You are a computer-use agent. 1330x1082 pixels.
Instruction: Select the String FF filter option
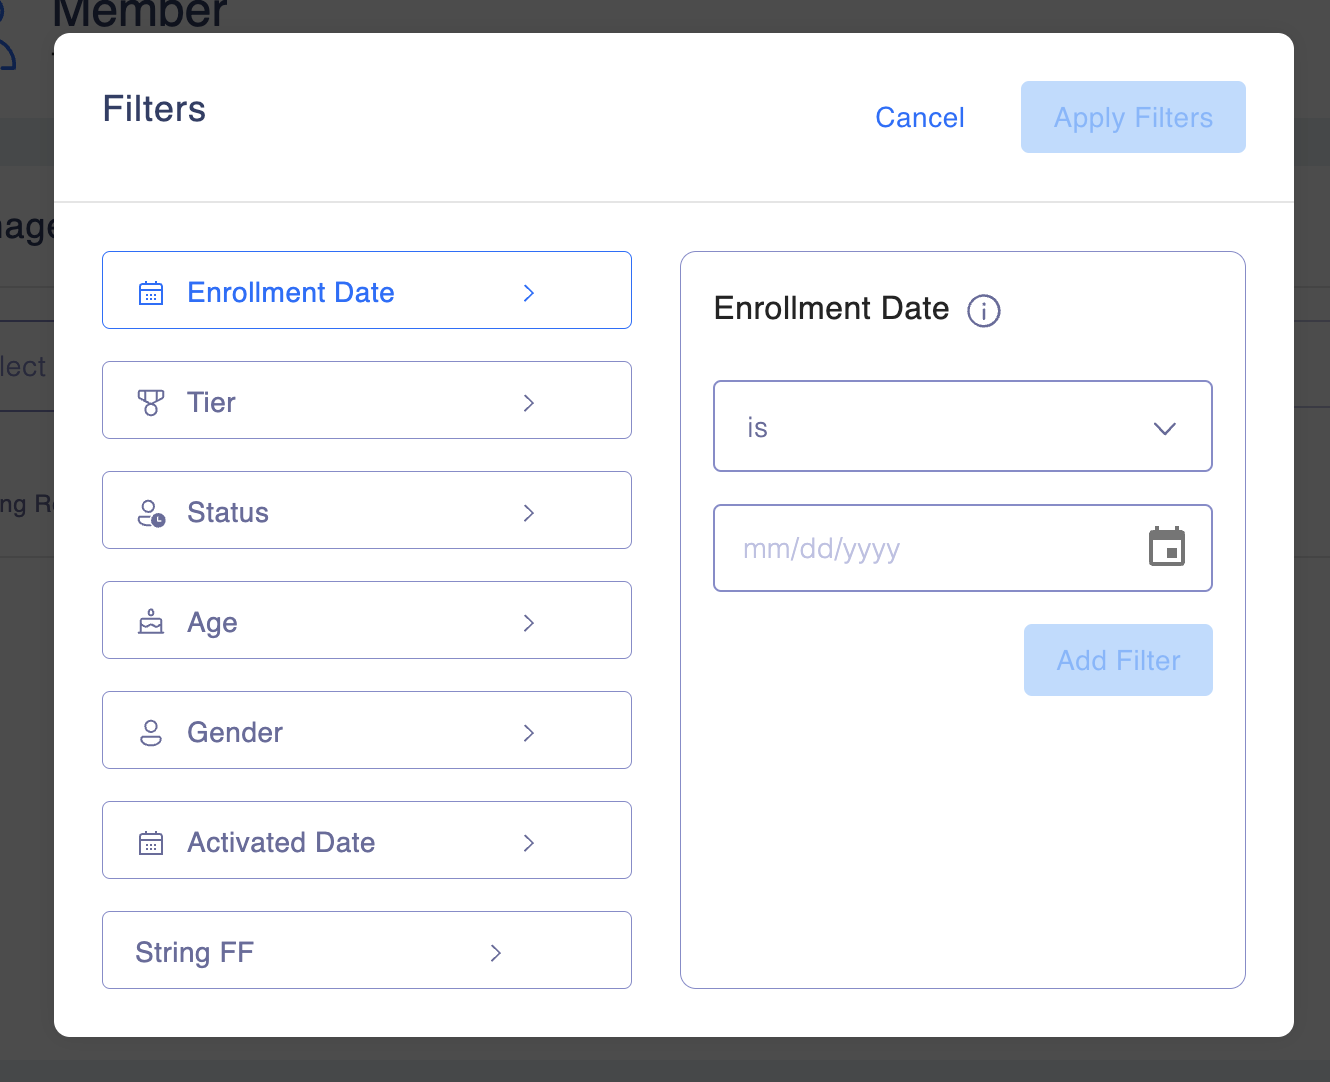pyautogui.click(x=366, y=950)
